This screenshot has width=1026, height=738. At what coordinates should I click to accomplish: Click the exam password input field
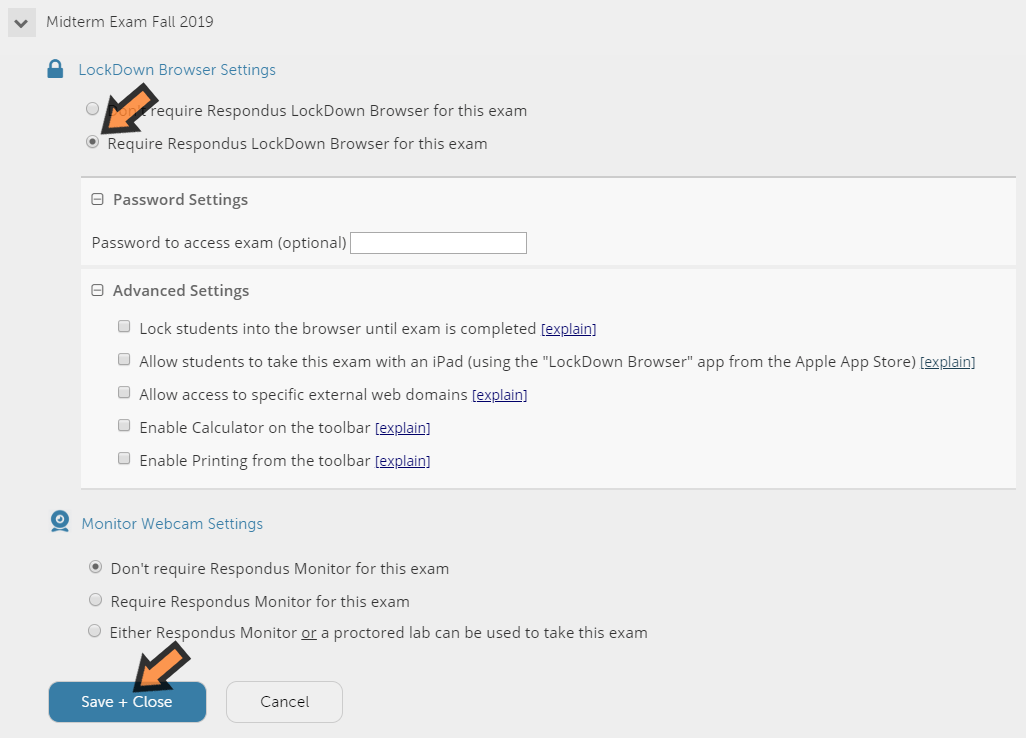438,243
